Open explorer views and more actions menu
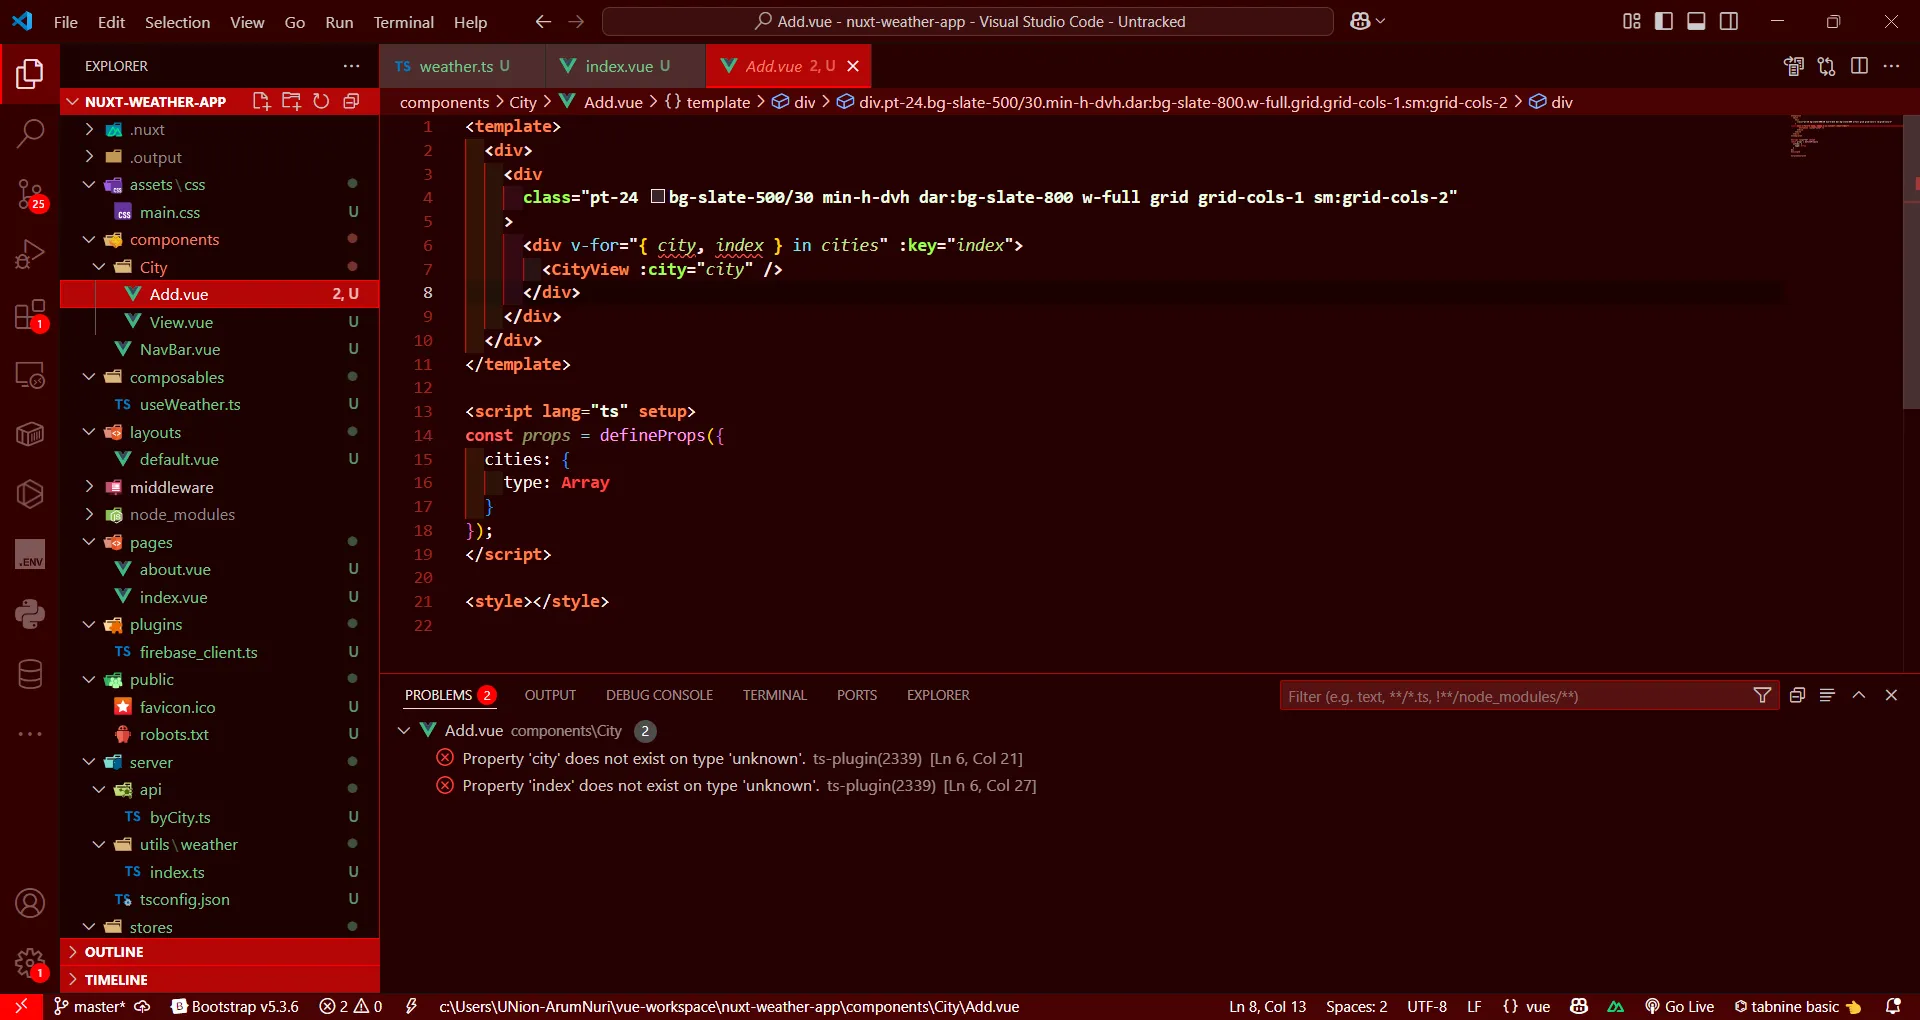The height and width of the screenshot is (1020, 1920). click(x=351, y=66)
